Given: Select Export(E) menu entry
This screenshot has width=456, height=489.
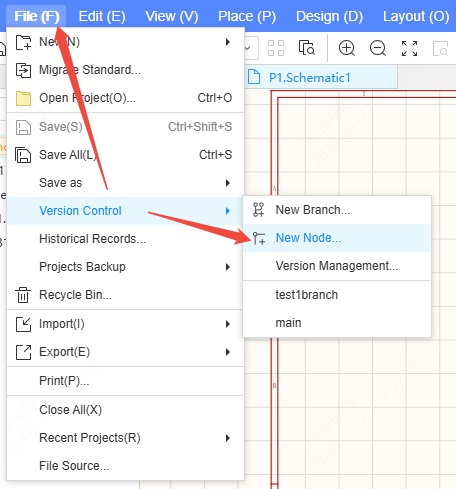Looking at the screenshot, I should [125, 352].
